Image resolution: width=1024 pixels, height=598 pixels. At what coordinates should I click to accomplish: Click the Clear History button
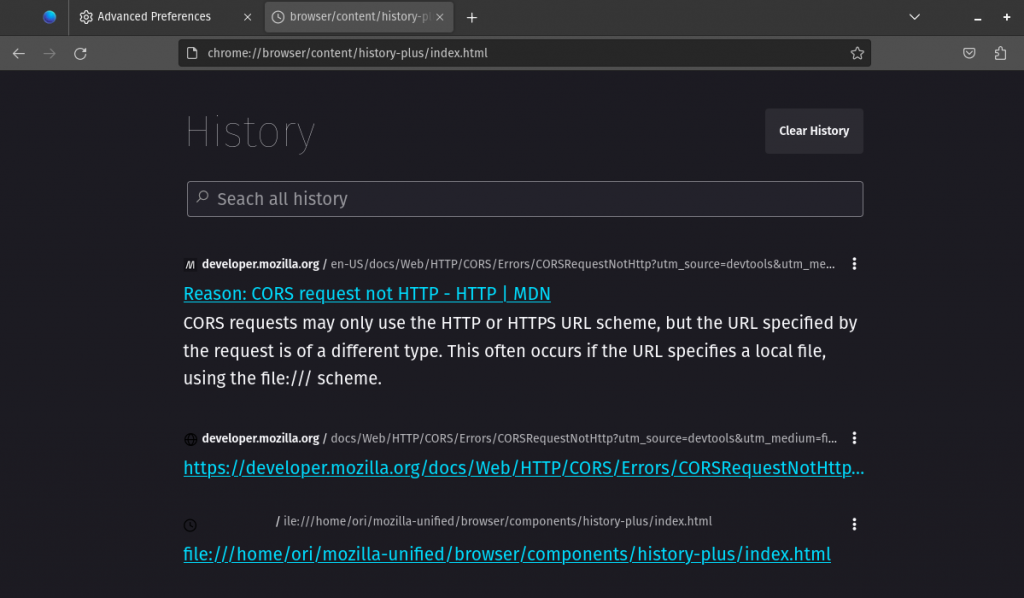814,131
